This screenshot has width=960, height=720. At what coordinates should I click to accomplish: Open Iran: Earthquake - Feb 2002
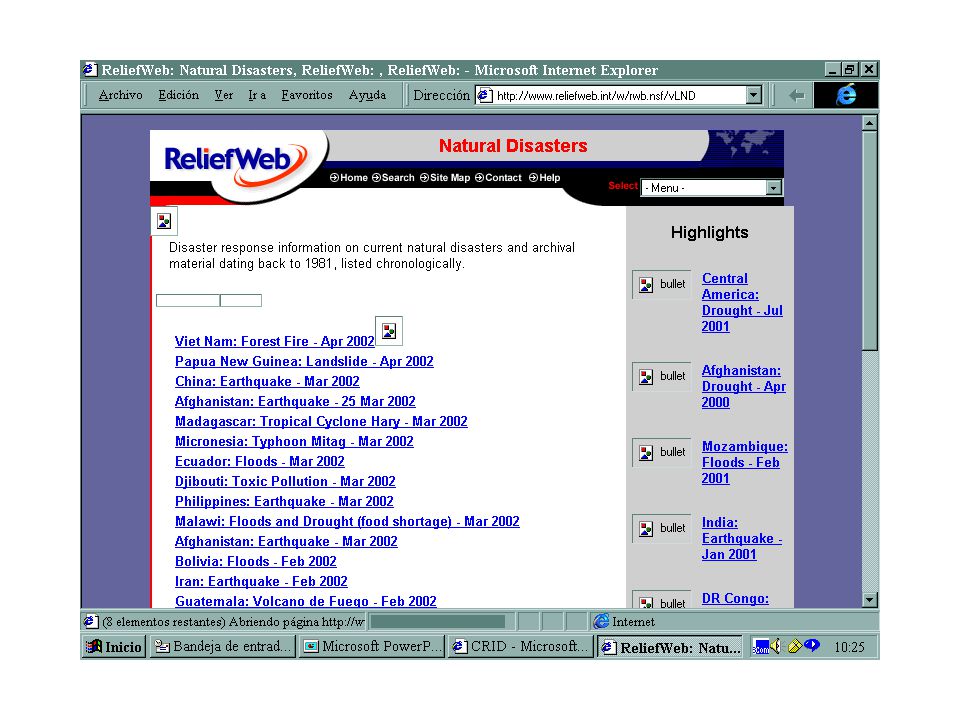261,582
